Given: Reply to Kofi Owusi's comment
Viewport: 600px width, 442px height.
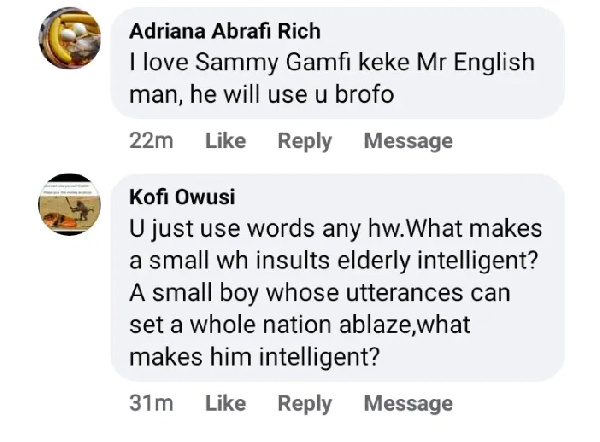Looking at the screenshot, I should click(304, 403).
